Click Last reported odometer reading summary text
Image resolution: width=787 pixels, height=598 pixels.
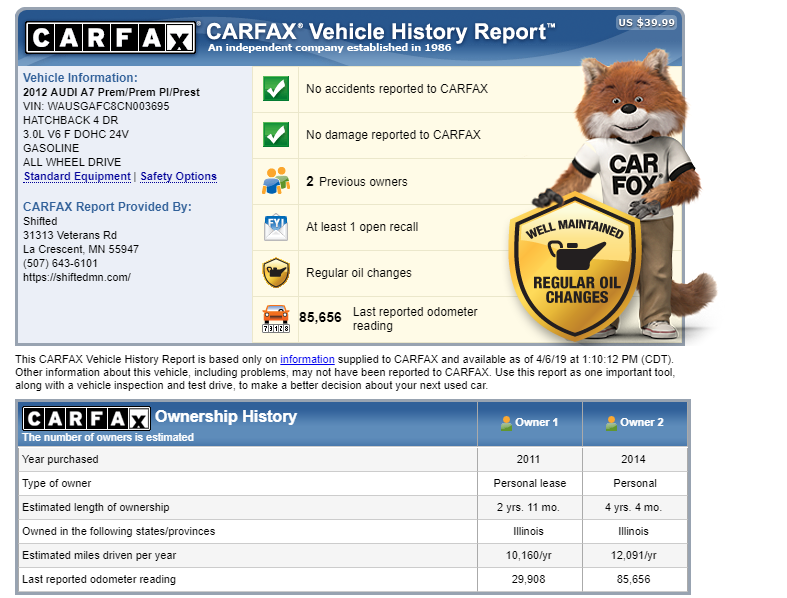pos(415,319)
